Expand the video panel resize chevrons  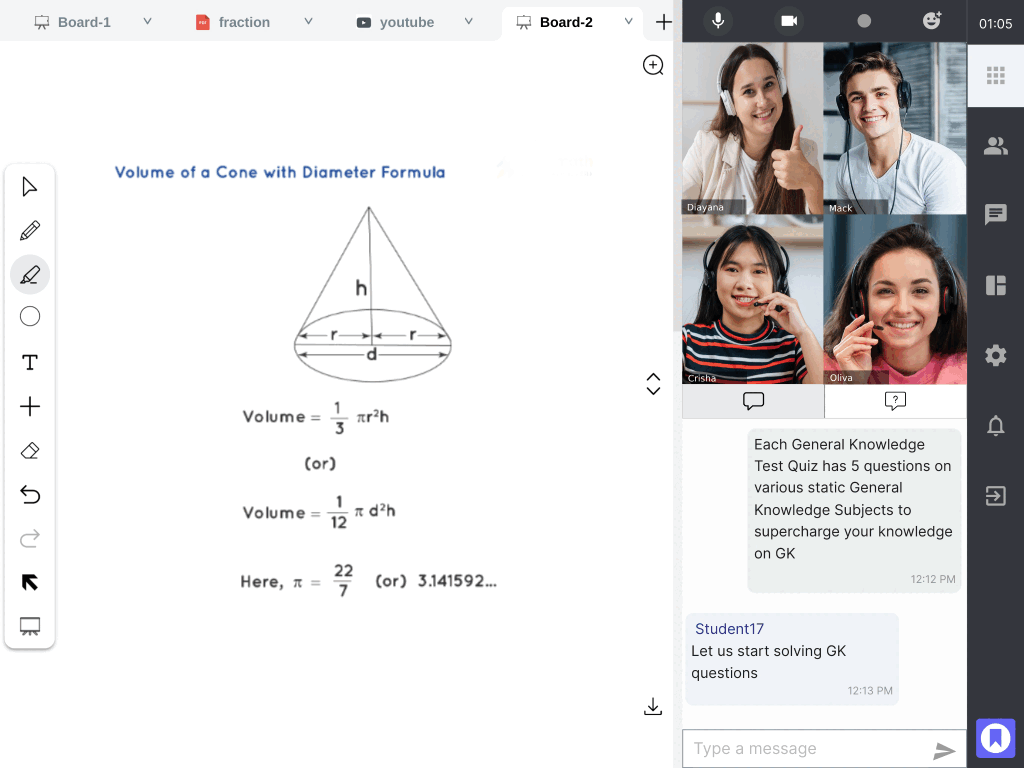tap(653, 384)
